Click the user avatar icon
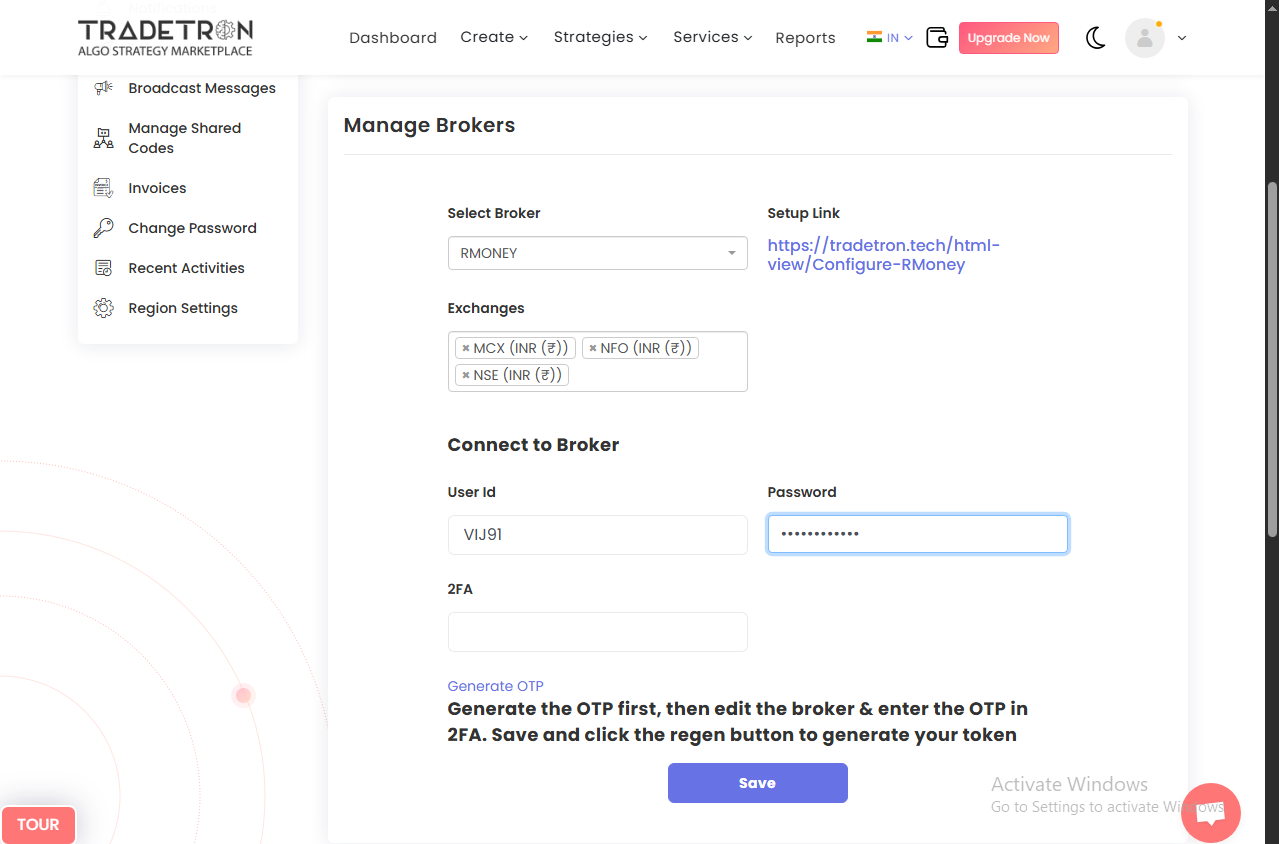 (x=1145, y=38)
